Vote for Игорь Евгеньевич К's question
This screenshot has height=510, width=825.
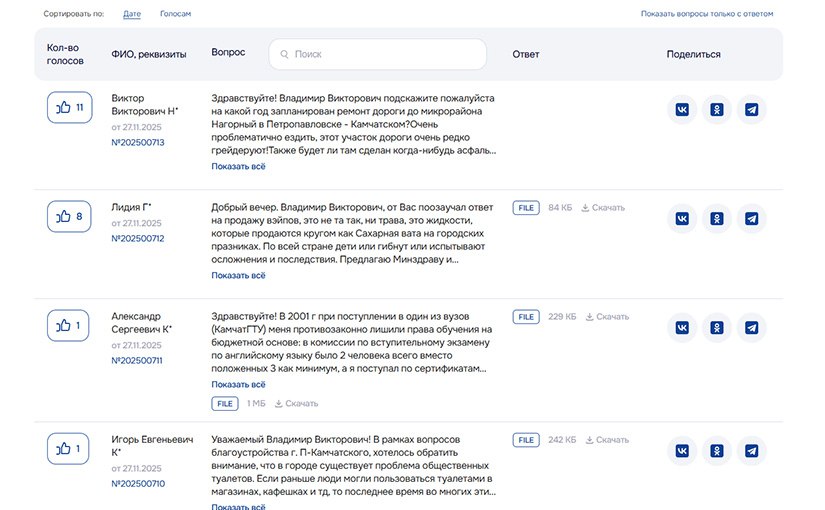pos(68,448)
